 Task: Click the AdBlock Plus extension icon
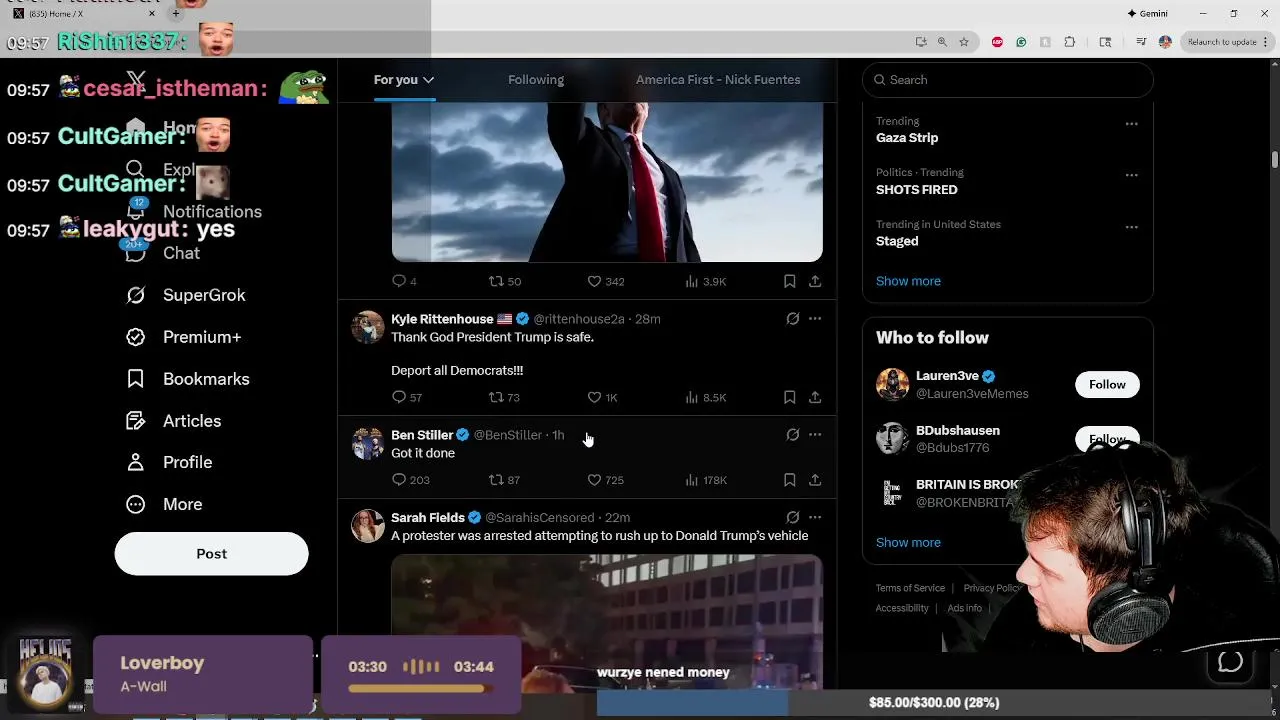(x=997, y=42)
